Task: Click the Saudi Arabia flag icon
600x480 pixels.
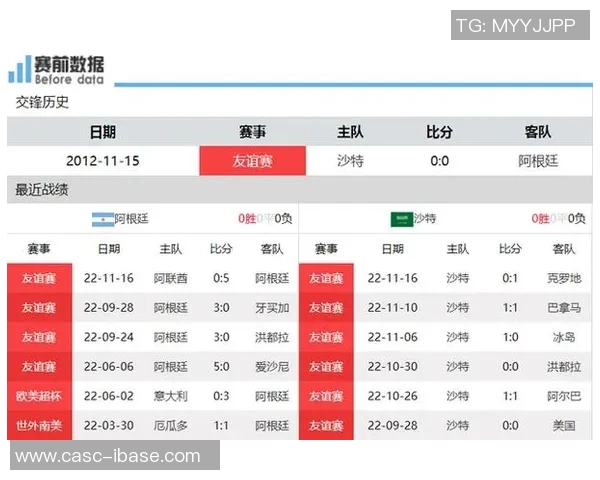Action: click(402, 219)
